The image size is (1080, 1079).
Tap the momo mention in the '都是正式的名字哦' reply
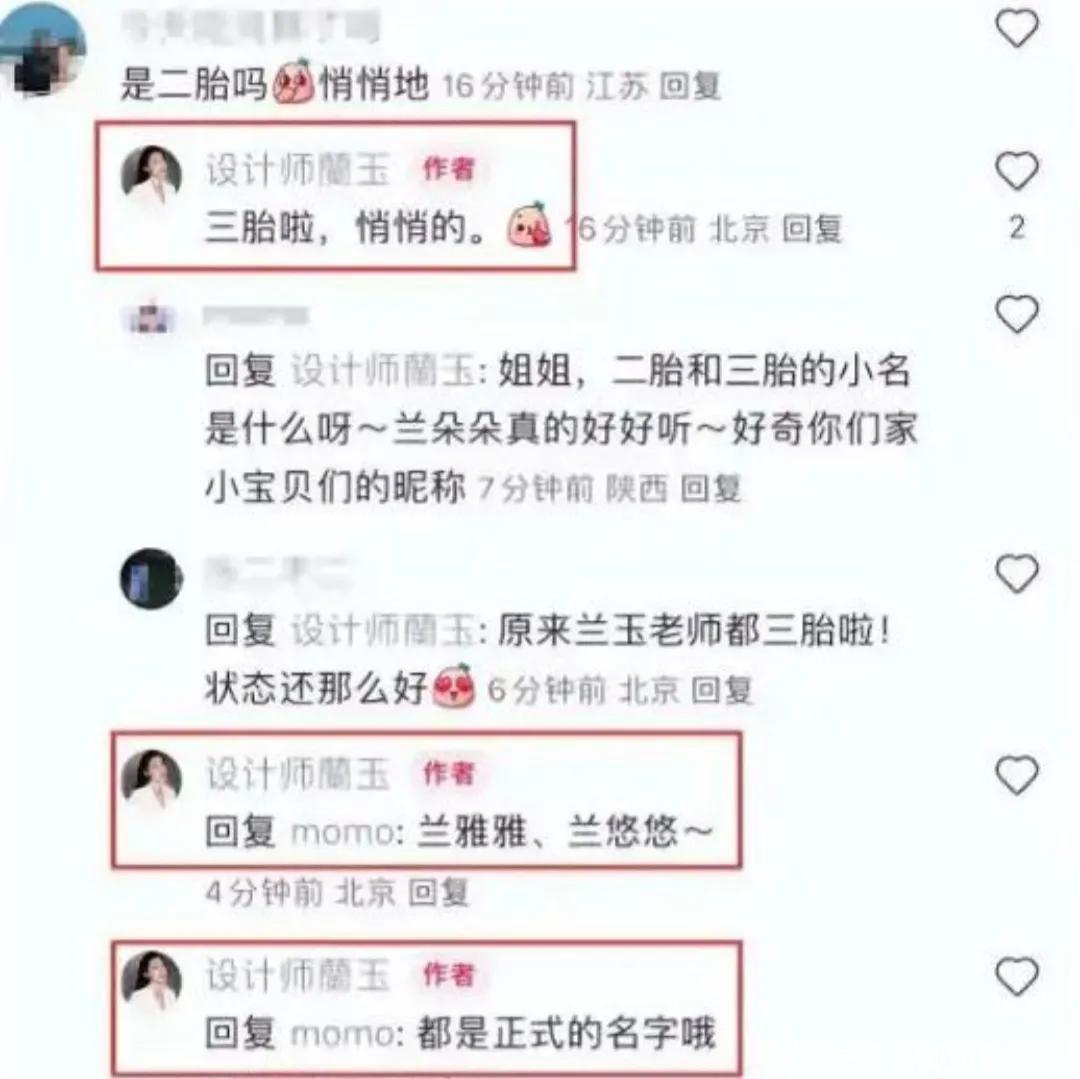coord(342,1034)
